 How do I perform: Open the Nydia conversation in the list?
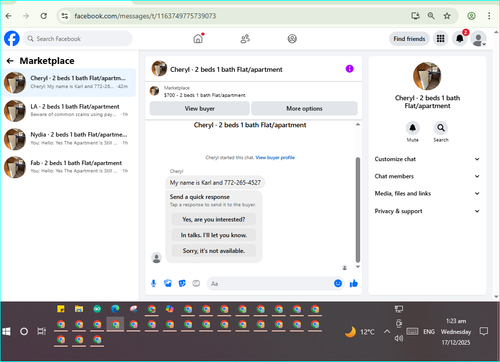tap(69, 139)
